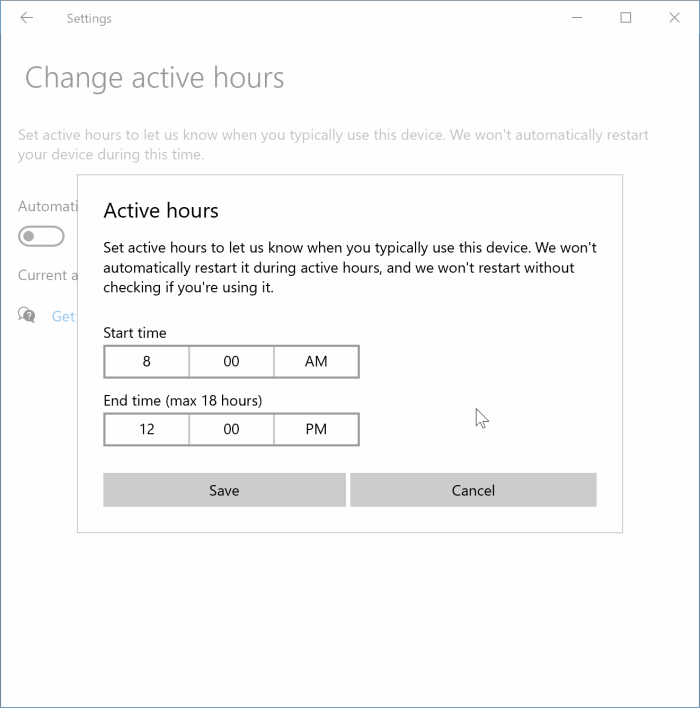Save the active hours settings
Viewport: 700px width, 708px height.
(x=224, y=490)
